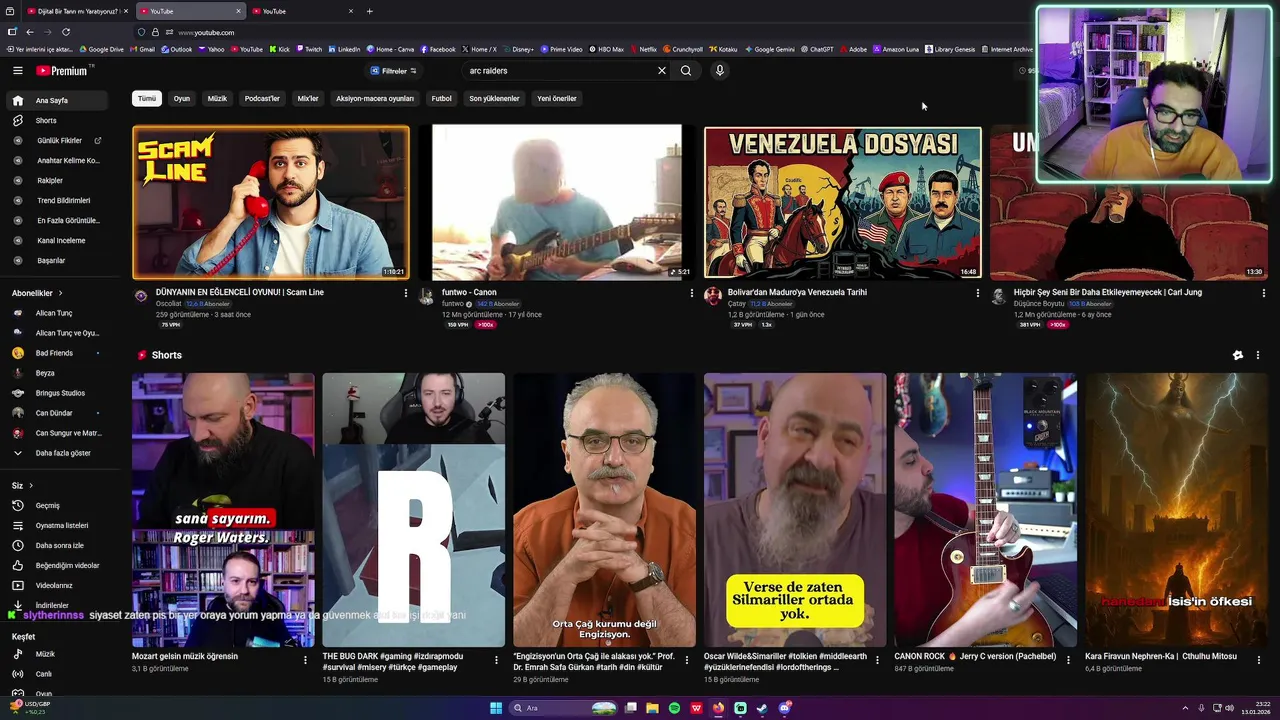Screen dimensions: 1280x720
Task: Open Kanal İnceleme sidebar item
Action: (56, 241)
